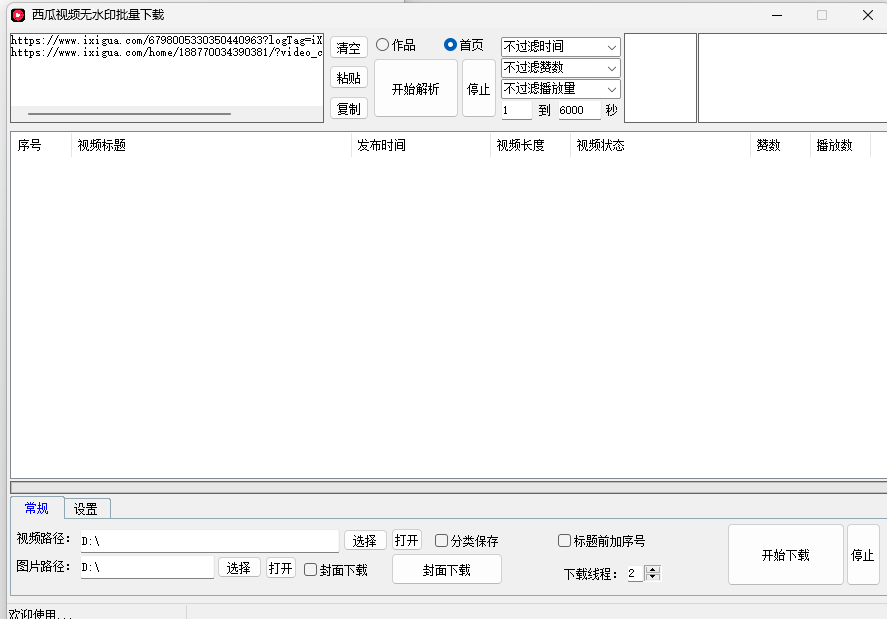Sort by 发布时间 column header
Image resolution: width=887 pixels, height=619 pixels.
420,145
